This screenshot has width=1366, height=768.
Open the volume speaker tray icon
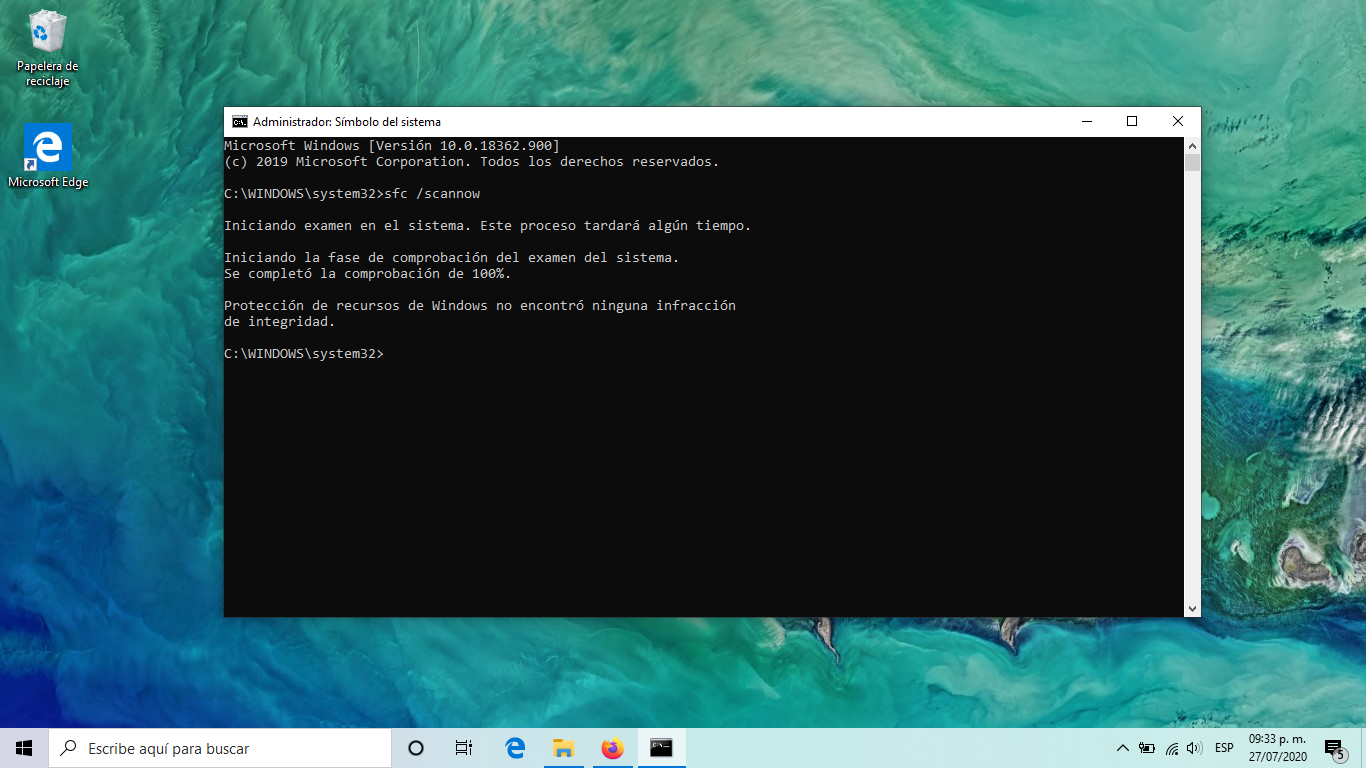(x=1194, y=748)
